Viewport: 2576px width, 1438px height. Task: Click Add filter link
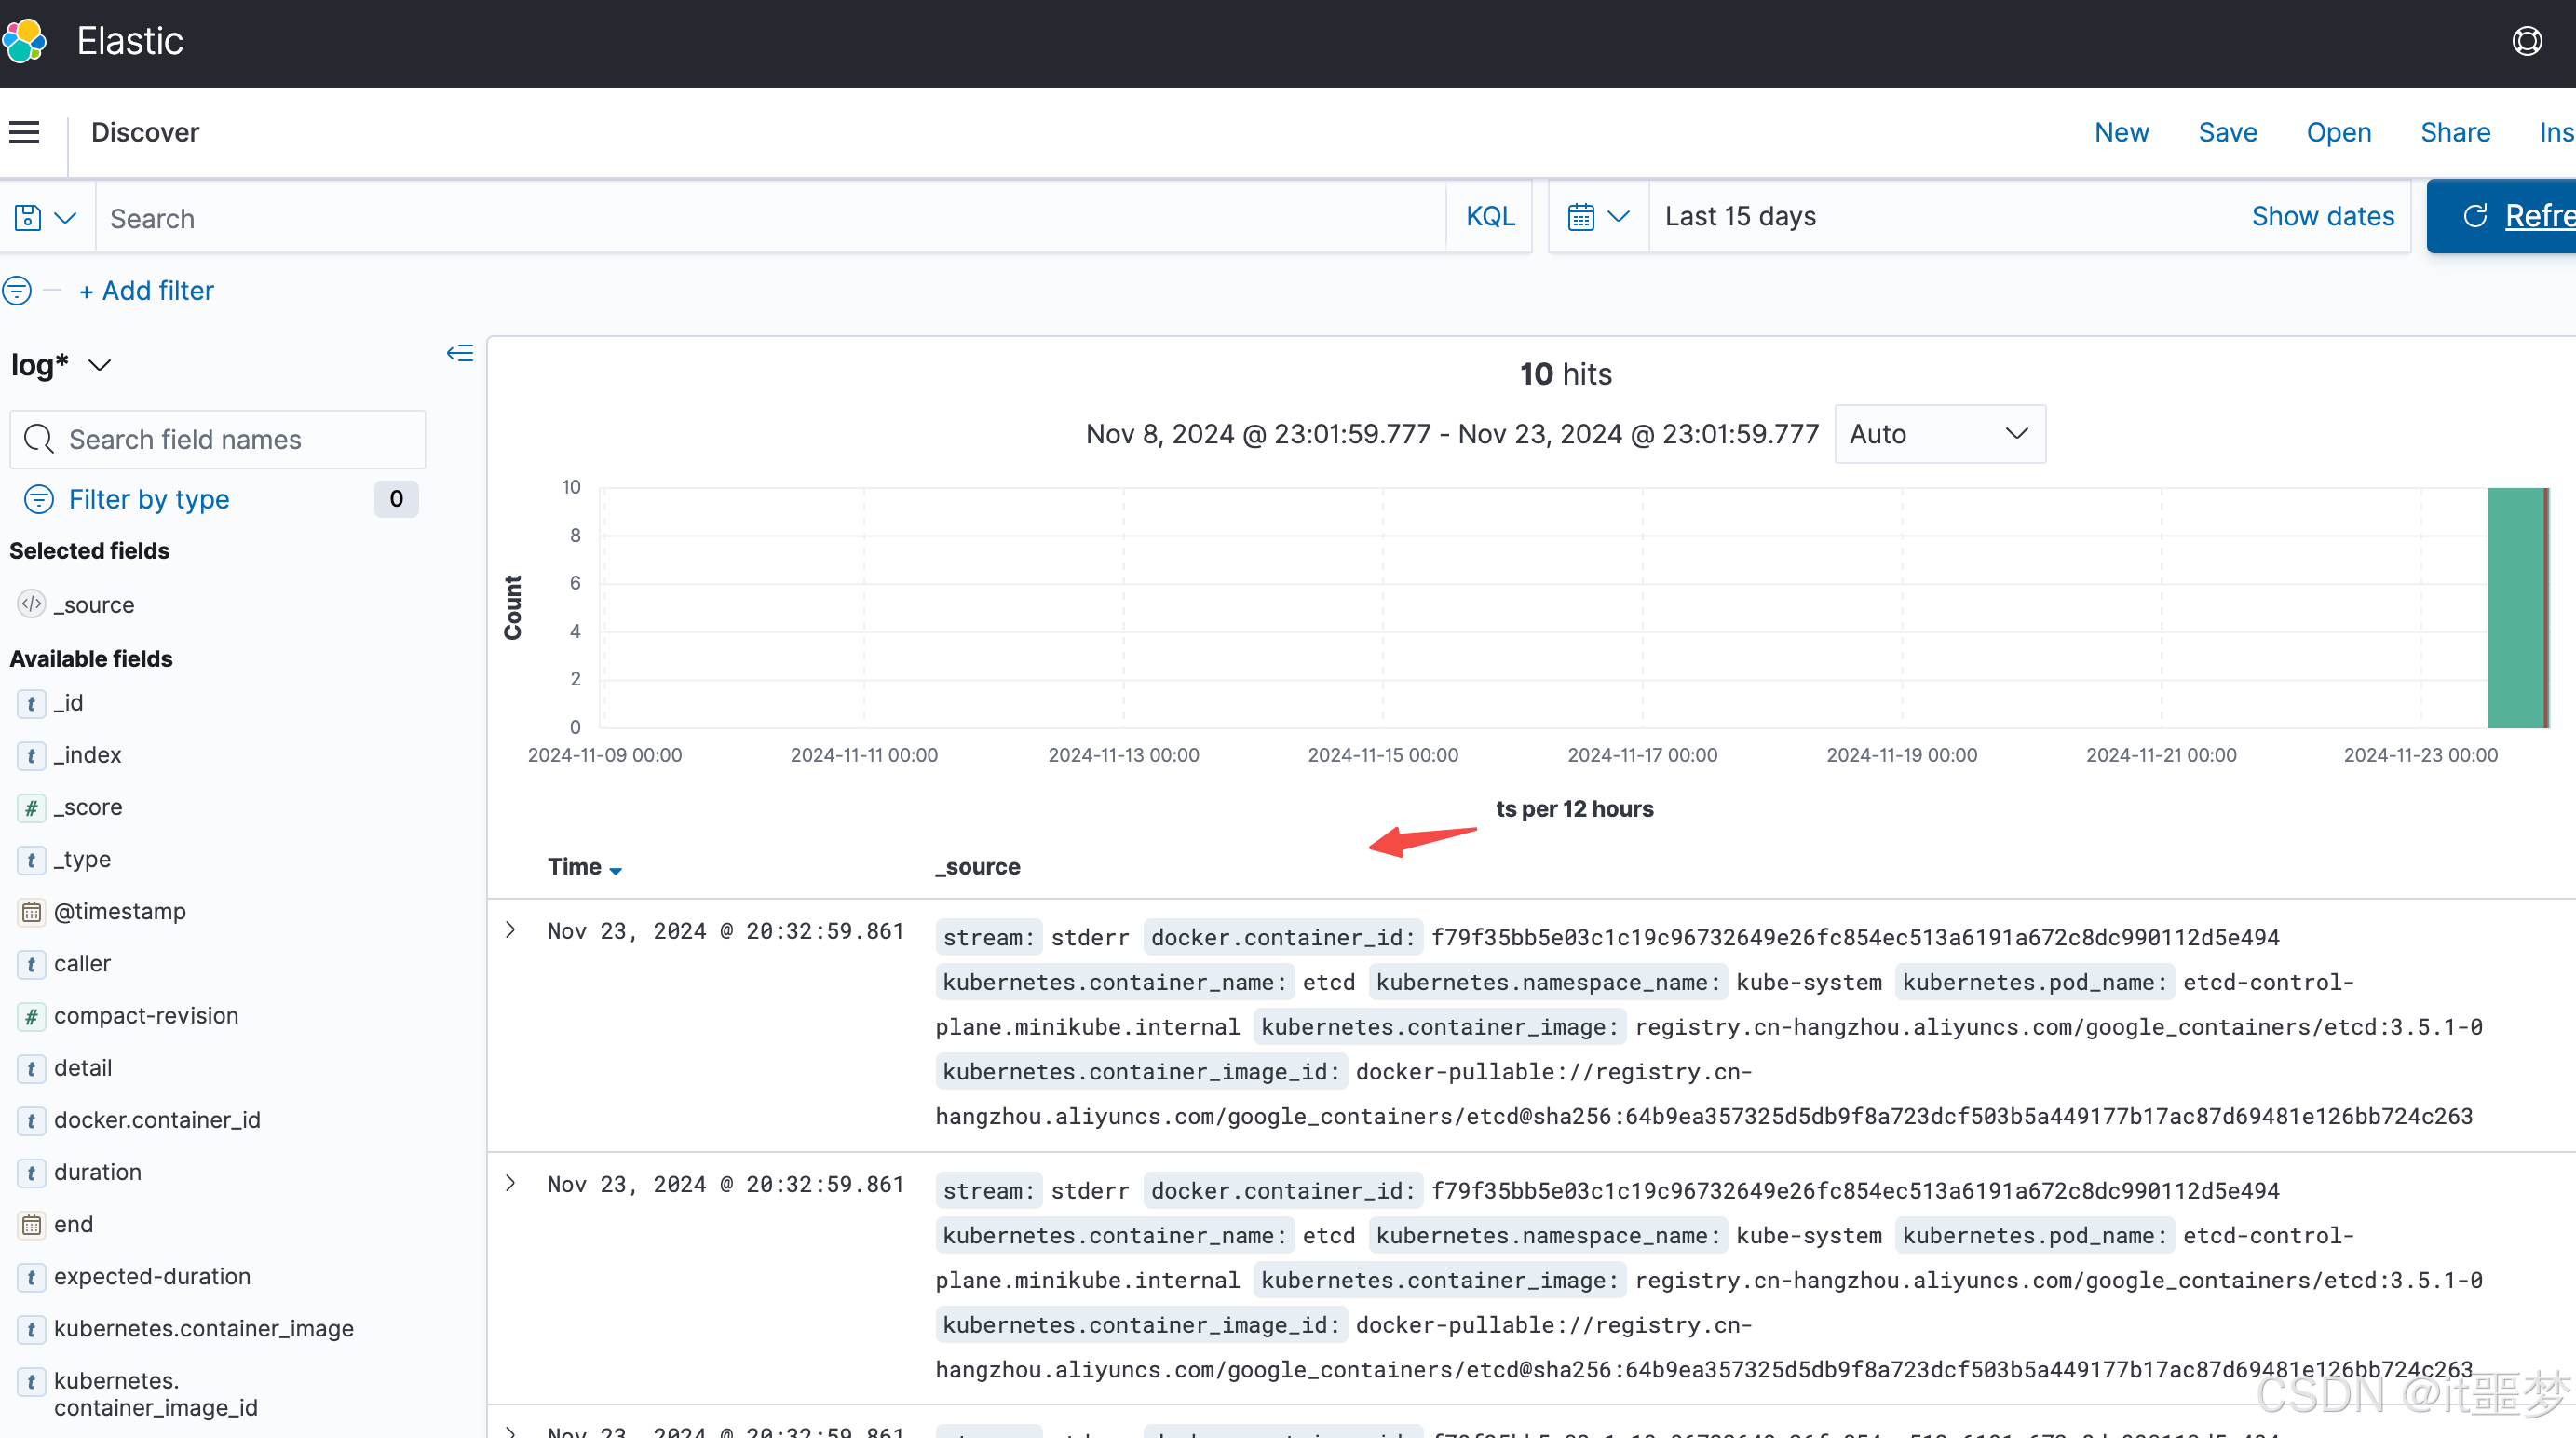tap(146, 291)
